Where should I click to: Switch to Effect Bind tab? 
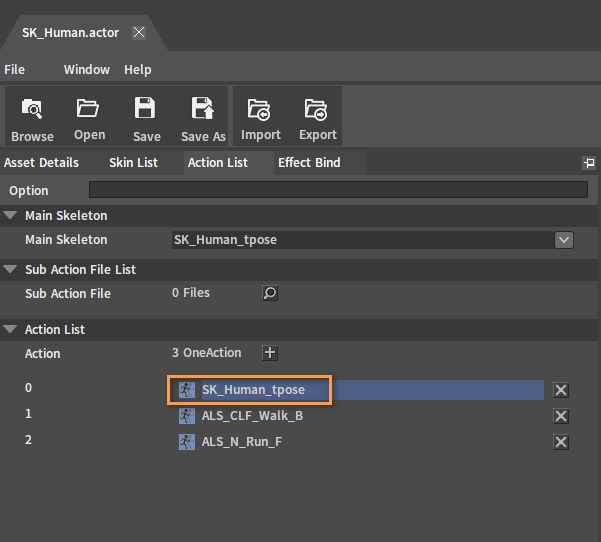tap(309, 163)
